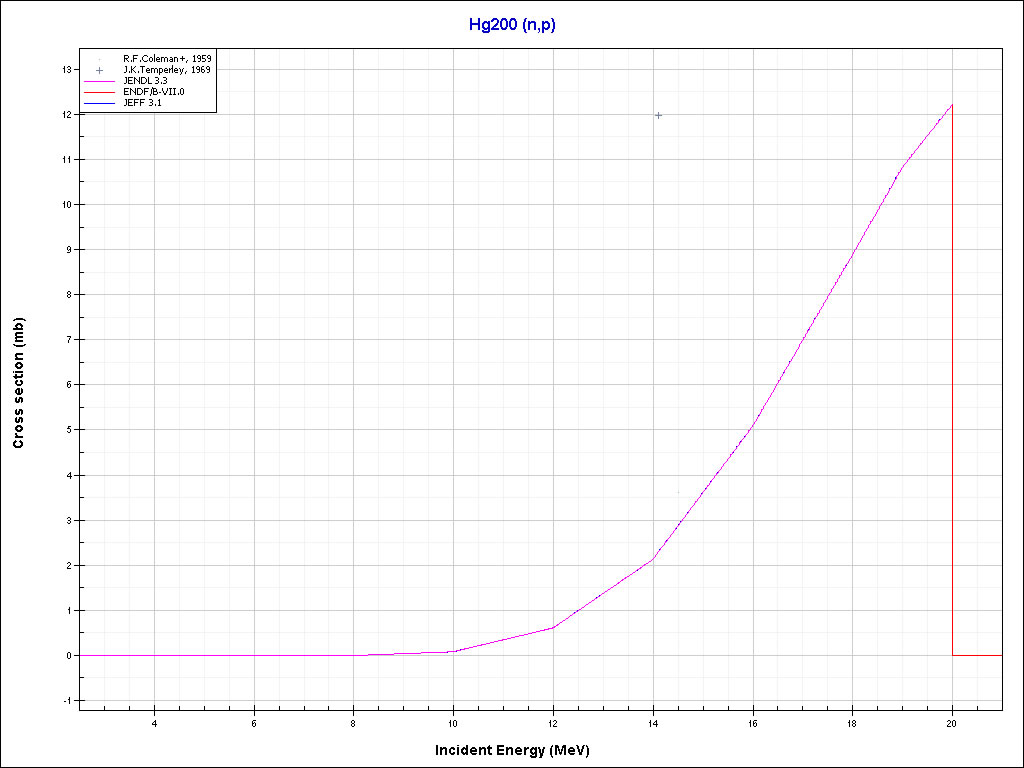Click the J.K.Temperley 1969 legend marker
1024x768 pixels.
click(x=99, y=70)
